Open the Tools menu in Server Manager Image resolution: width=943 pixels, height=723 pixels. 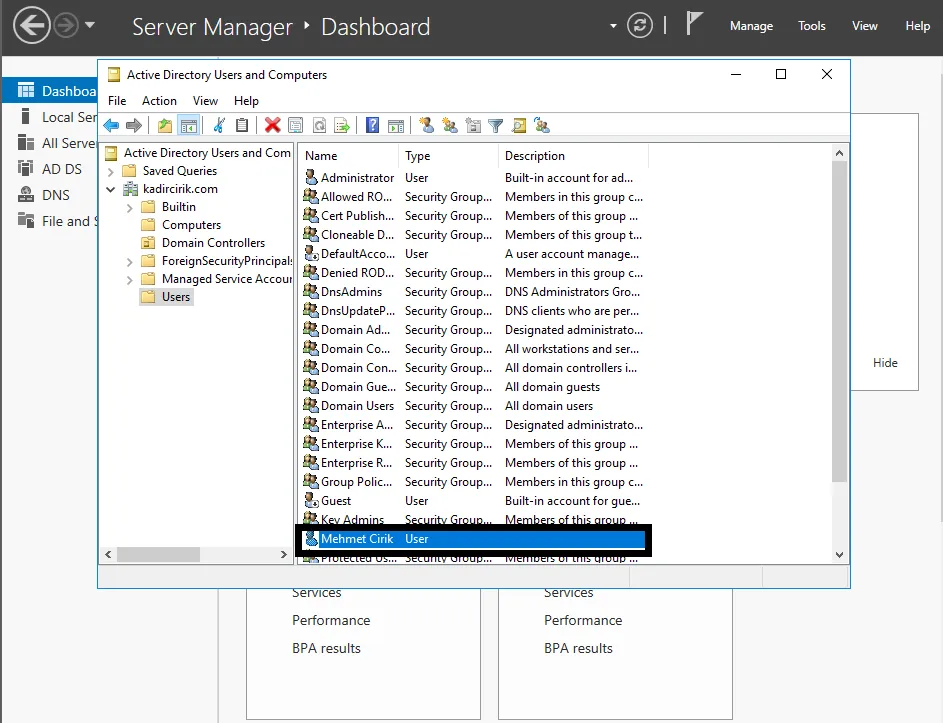811,26
